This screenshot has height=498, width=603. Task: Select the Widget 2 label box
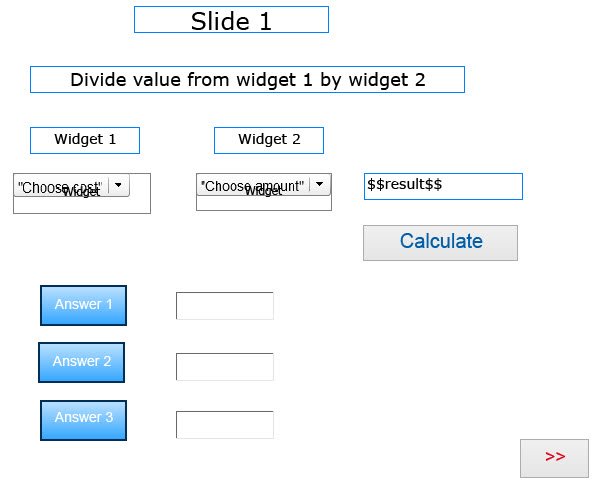click(269, 140)
